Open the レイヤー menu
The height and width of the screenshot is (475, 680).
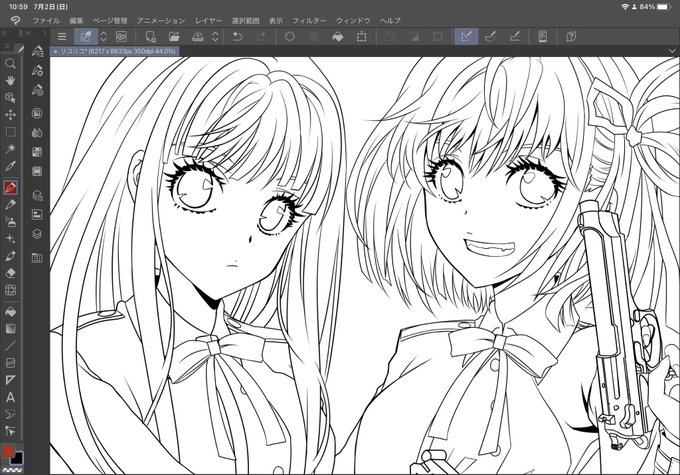(x=208, y=20)
